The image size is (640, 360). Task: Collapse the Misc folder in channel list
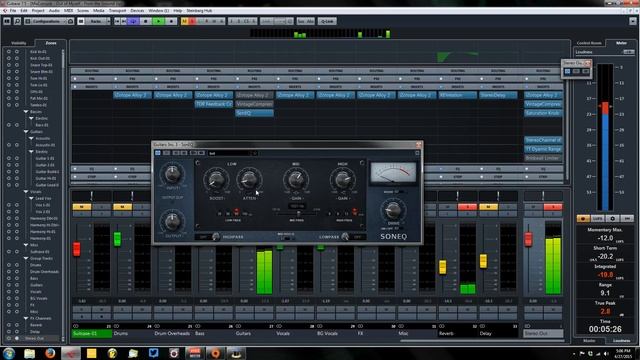tap(26, 245)
